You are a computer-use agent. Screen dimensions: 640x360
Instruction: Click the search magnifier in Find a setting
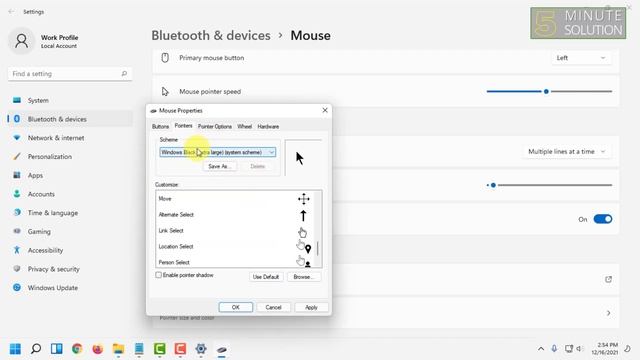click(x=124, y=73)
